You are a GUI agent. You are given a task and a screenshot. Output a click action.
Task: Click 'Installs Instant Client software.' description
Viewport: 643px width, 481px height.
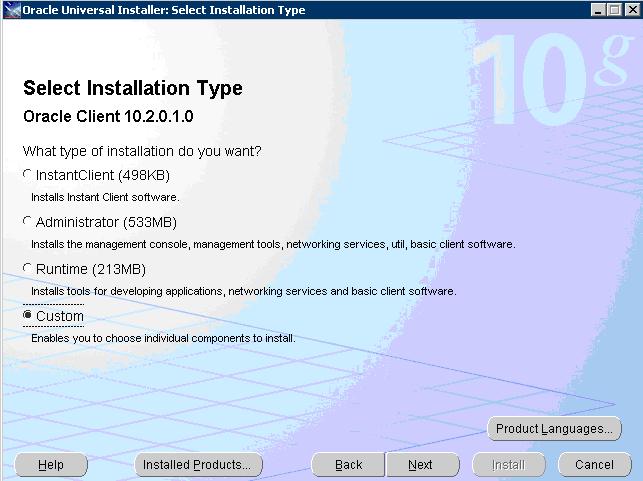click(x=105, y=197)
